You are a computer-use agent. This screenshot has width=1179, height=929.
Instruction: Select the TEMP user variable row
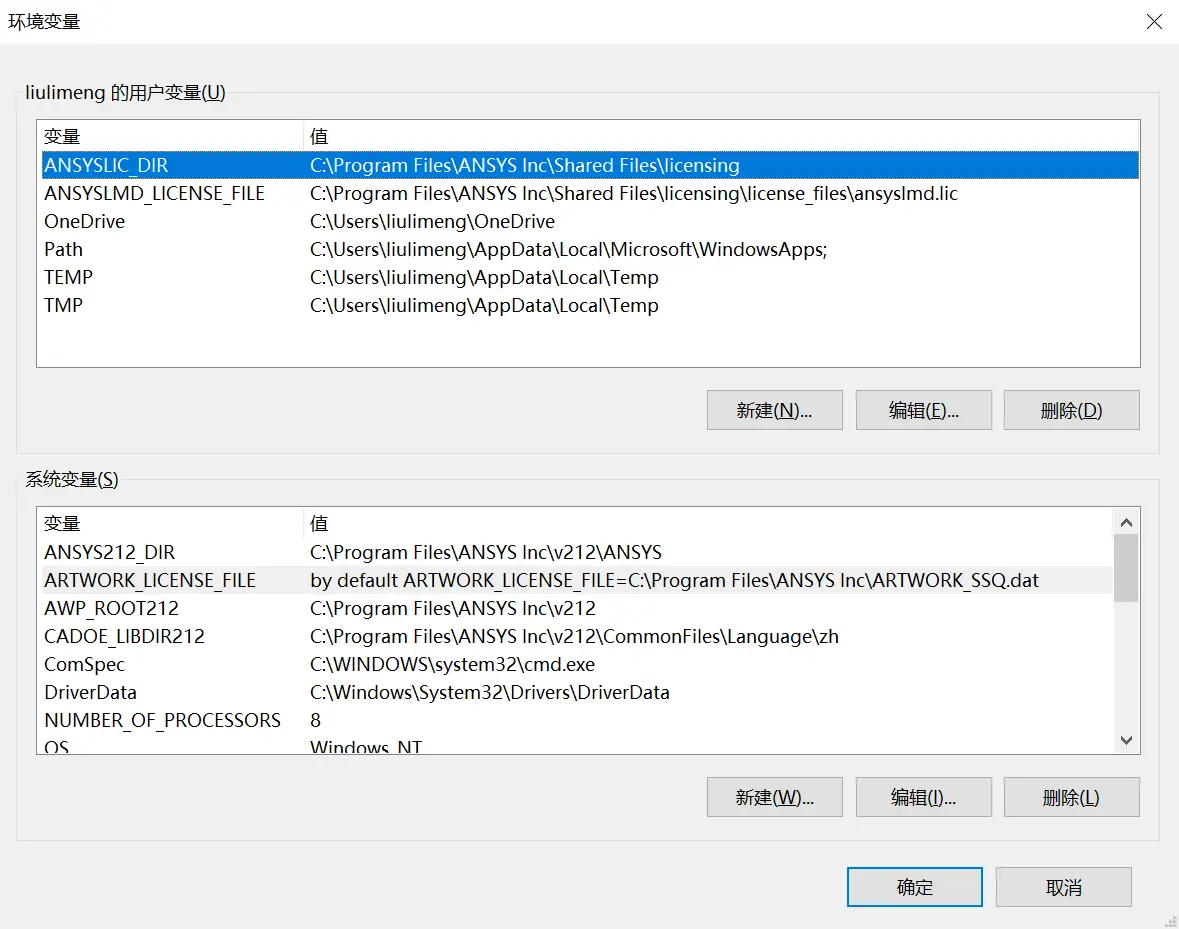tap(590, 277)
